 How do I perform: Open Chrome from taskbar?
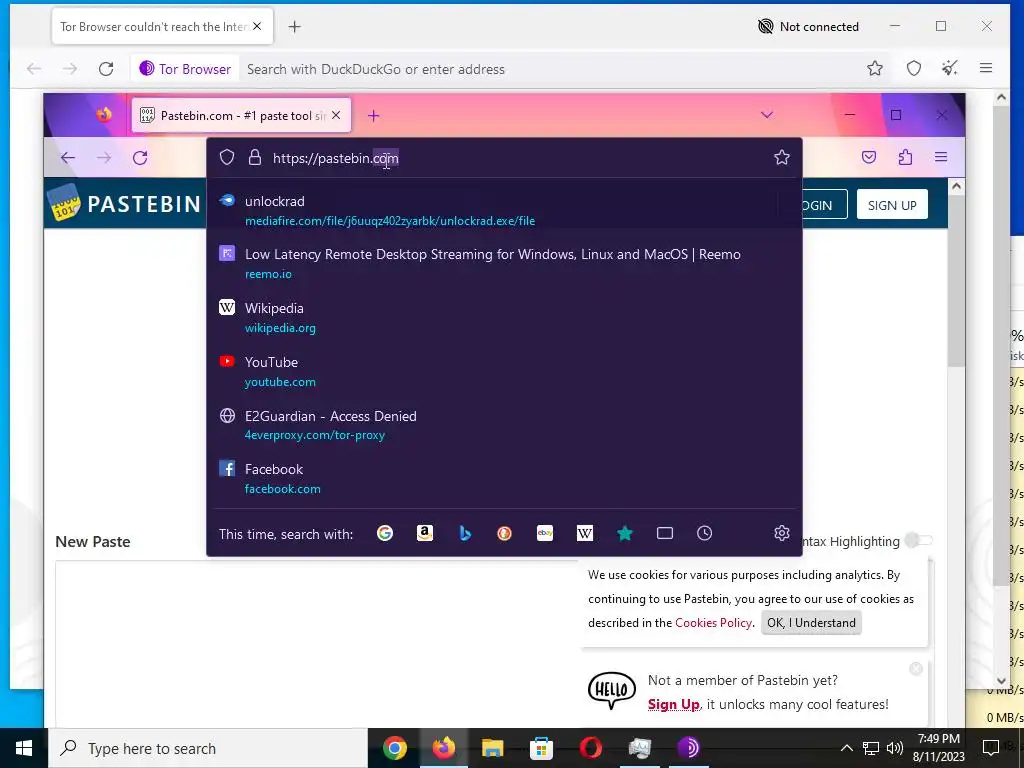(x=394, y=748)
